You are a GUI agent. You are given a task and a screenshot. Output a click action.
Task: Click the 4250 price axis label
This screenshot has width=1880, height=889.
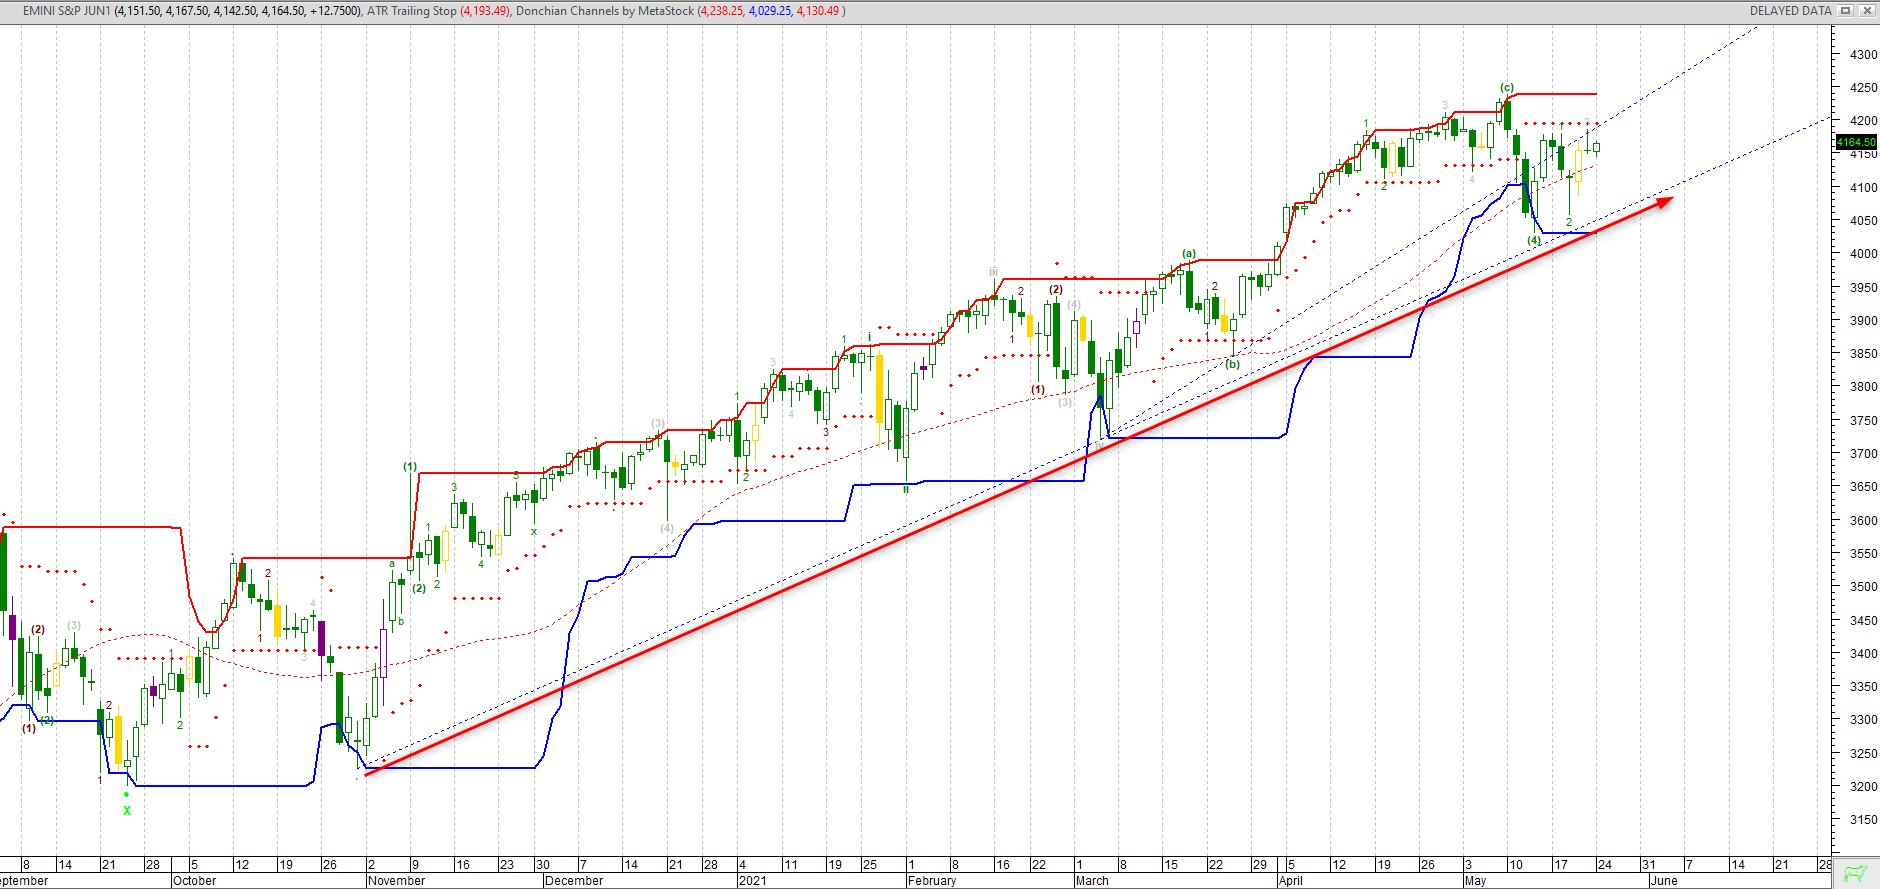pos(1863,88)
